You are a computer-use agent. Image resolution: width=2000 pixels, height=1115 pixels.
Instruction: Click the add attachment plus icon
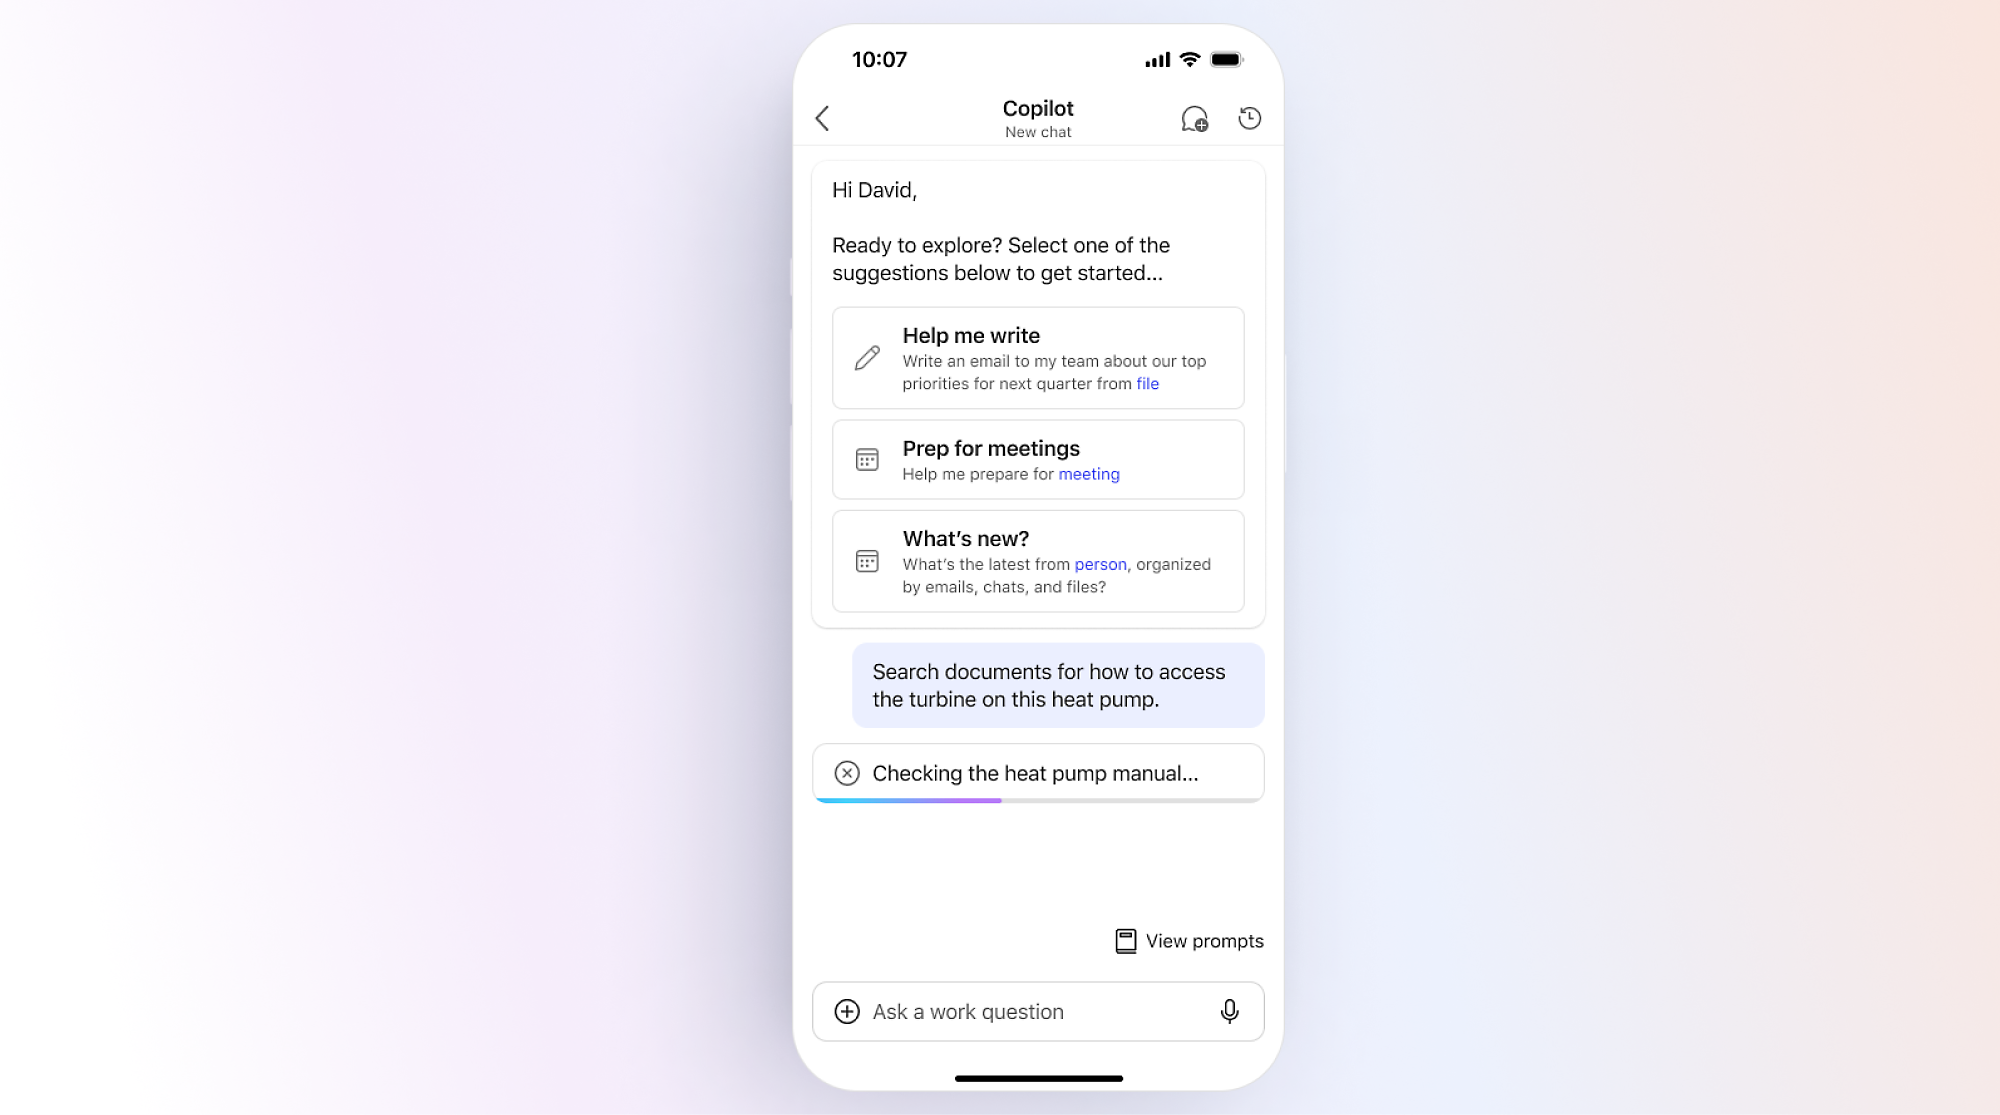(847, 1011)
